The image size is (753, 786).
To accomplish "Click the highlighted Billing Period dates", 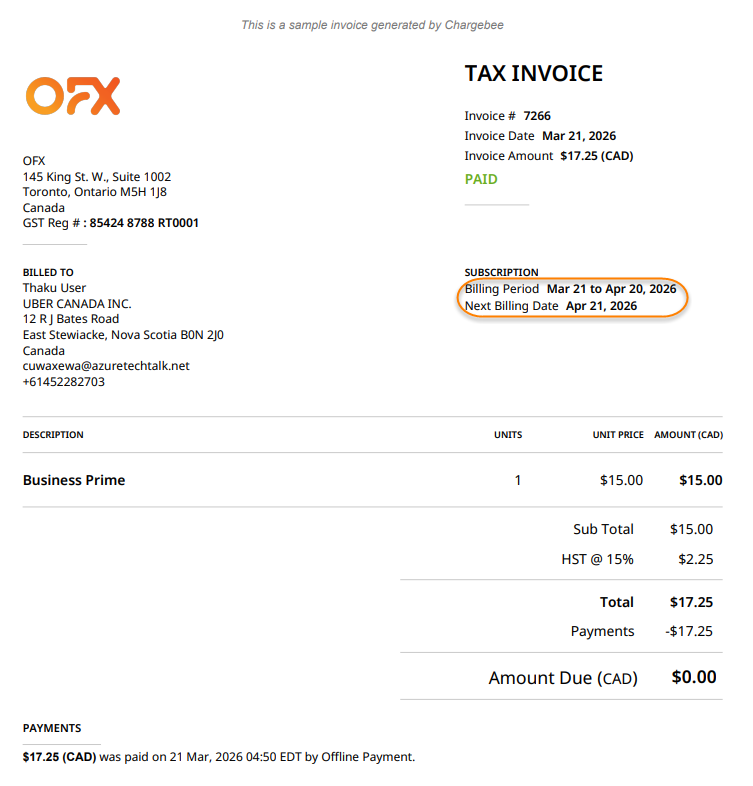I will coord(611,289).
